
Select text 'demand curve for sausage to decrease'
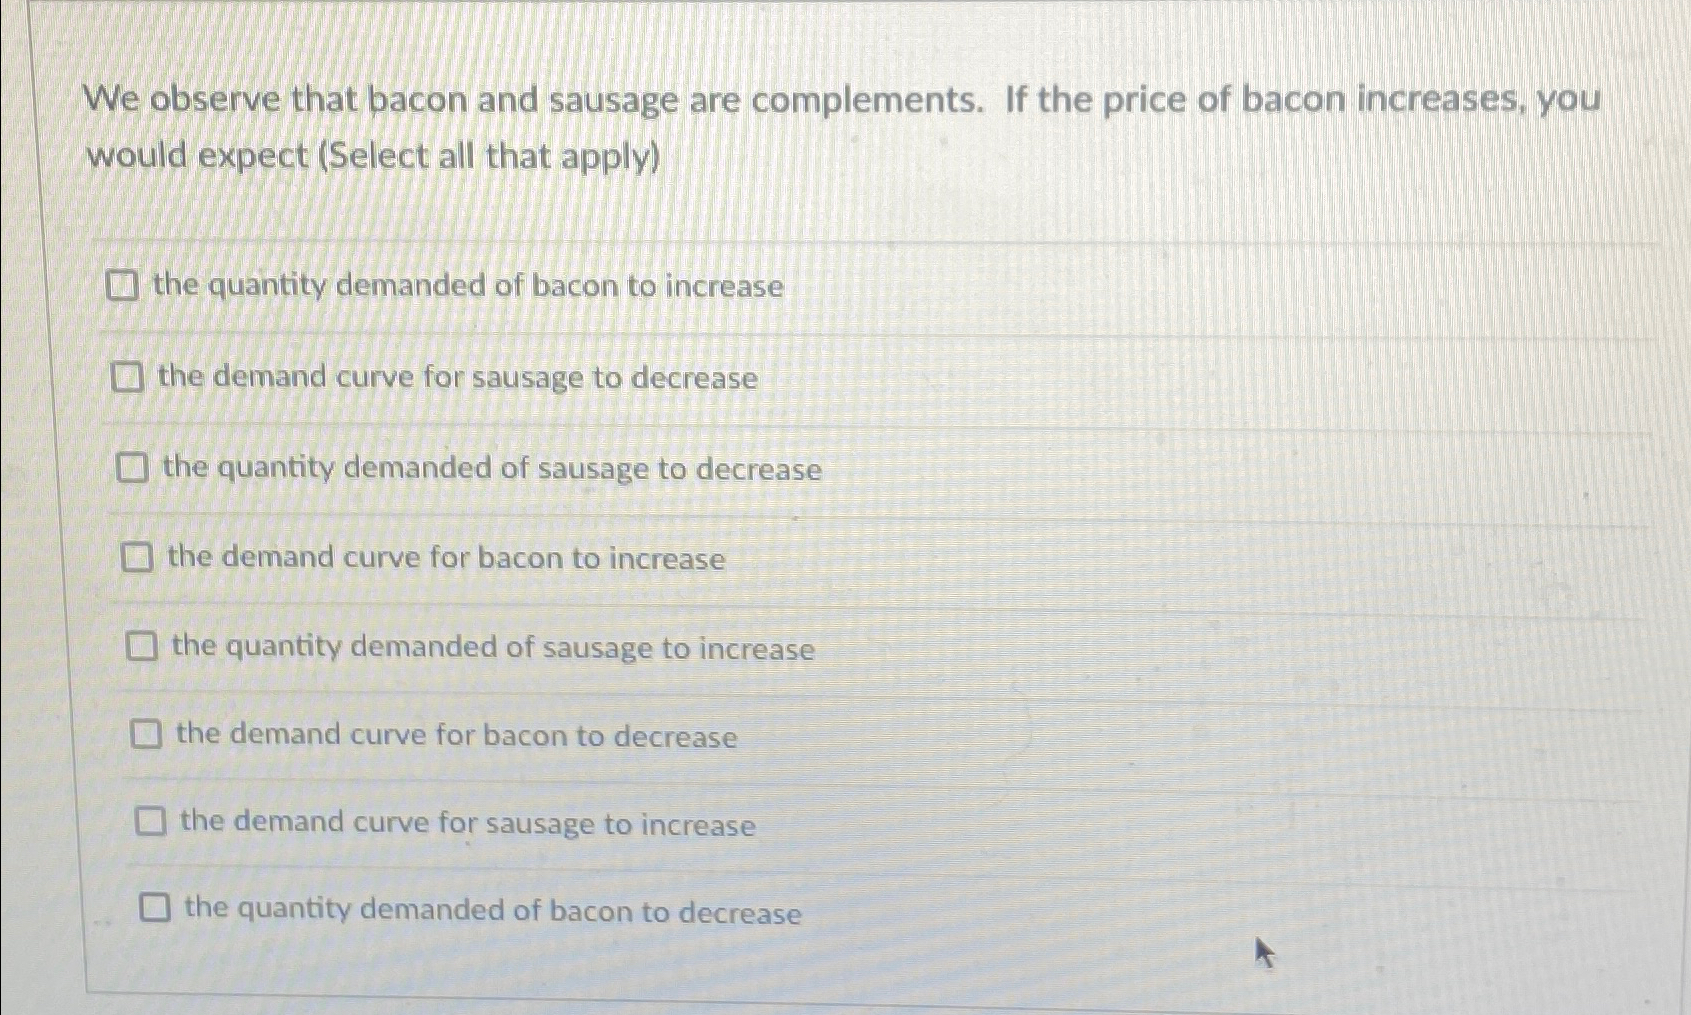(455, 378)
